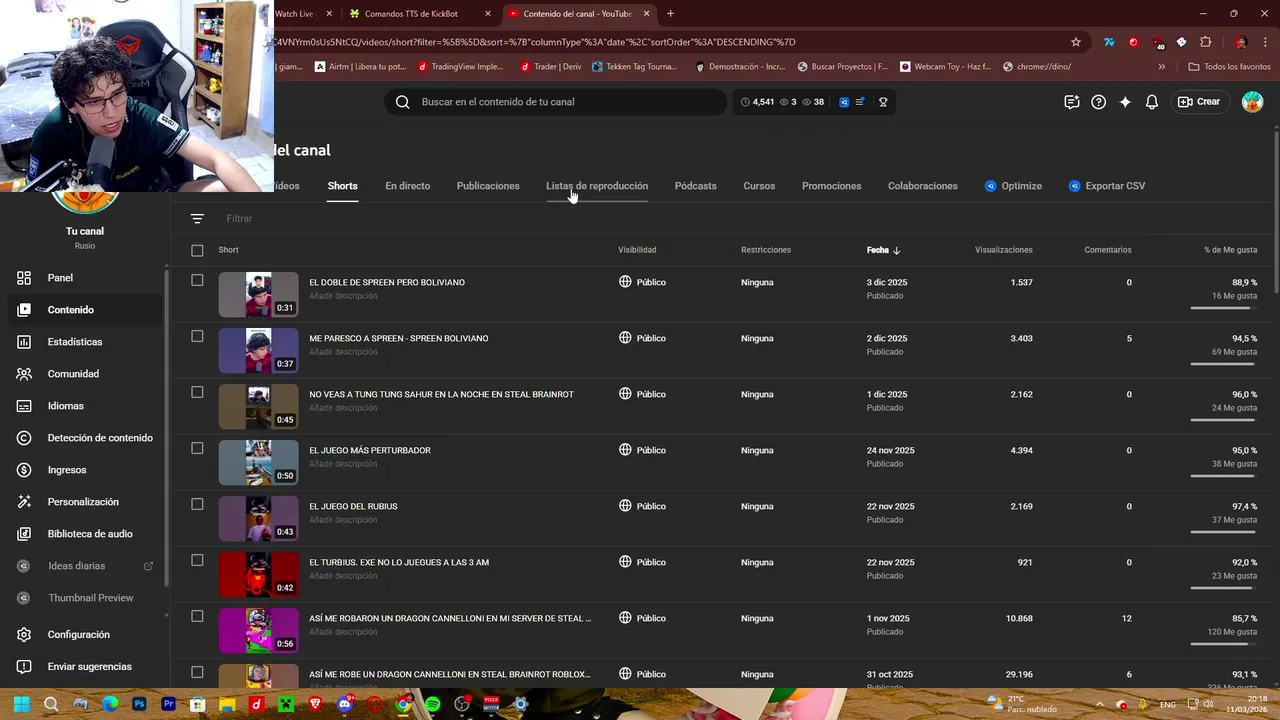Show more bookmarks via the chevron
Image resolution: width=1280 pixels, height=720 pixels.
pos(1161,67)
